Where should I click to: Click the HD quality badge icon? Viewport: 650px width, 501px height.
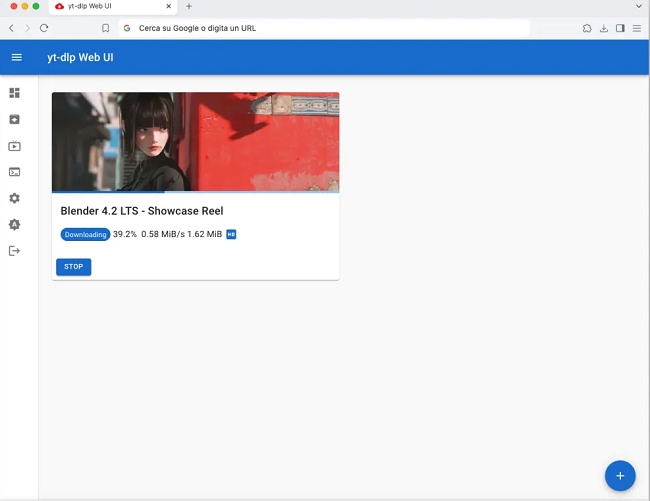(x=231, y=234)
